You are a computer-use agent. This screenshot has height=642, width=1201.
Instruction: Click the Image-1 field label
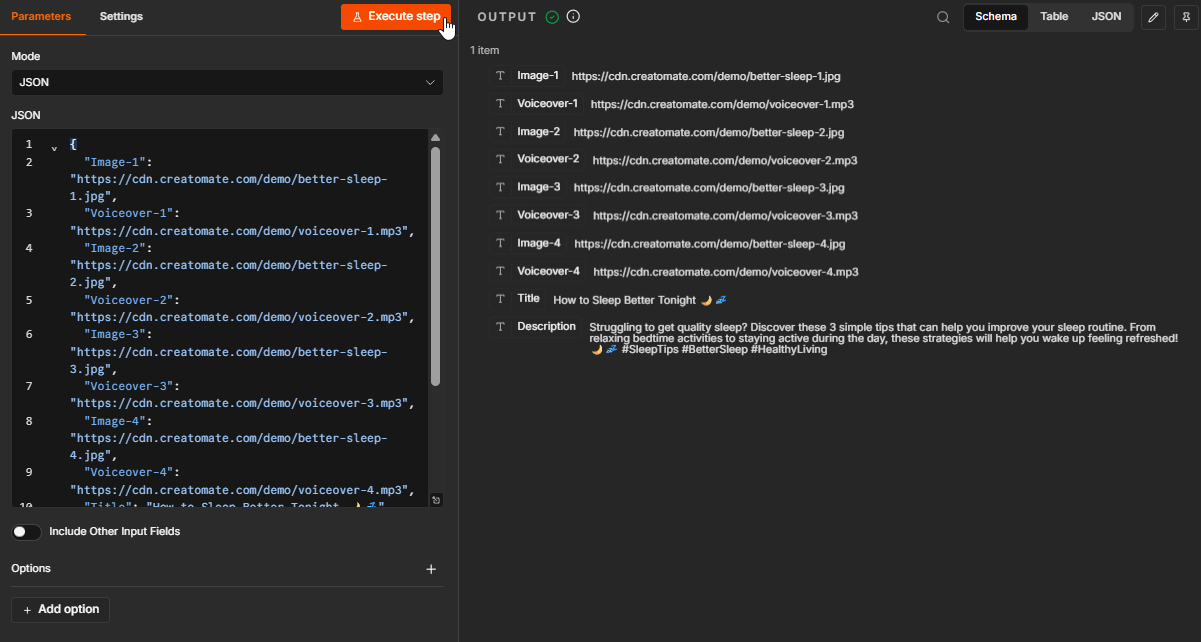(x=538, y=76)
